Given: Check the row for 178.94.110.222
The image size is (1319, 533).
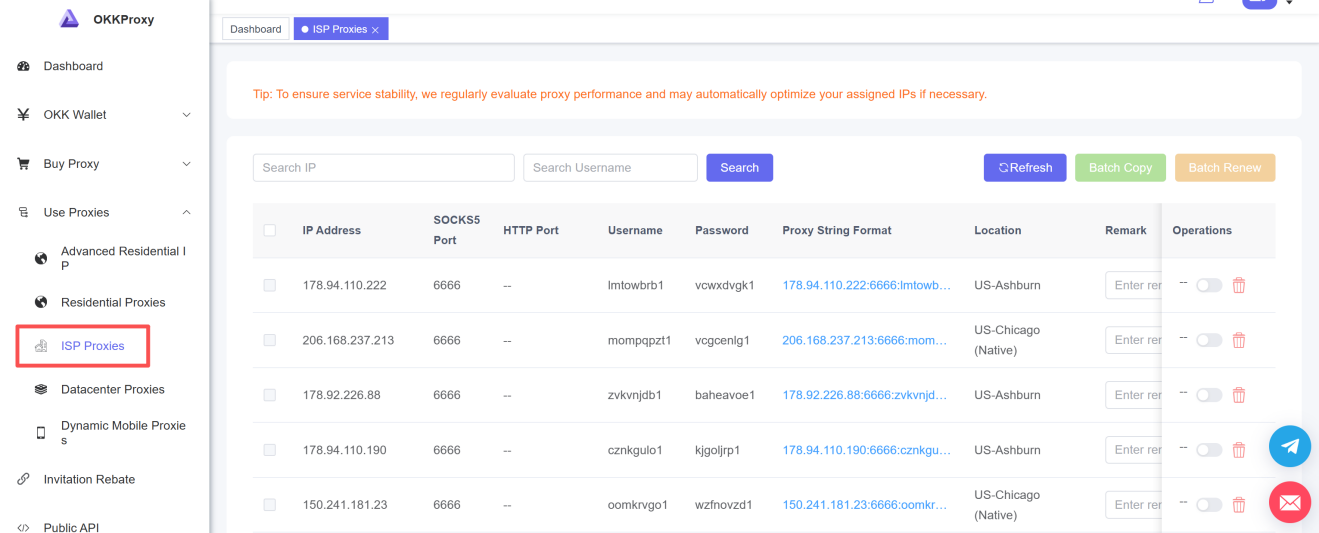Looking at the screenshot, I should [270, 285].
